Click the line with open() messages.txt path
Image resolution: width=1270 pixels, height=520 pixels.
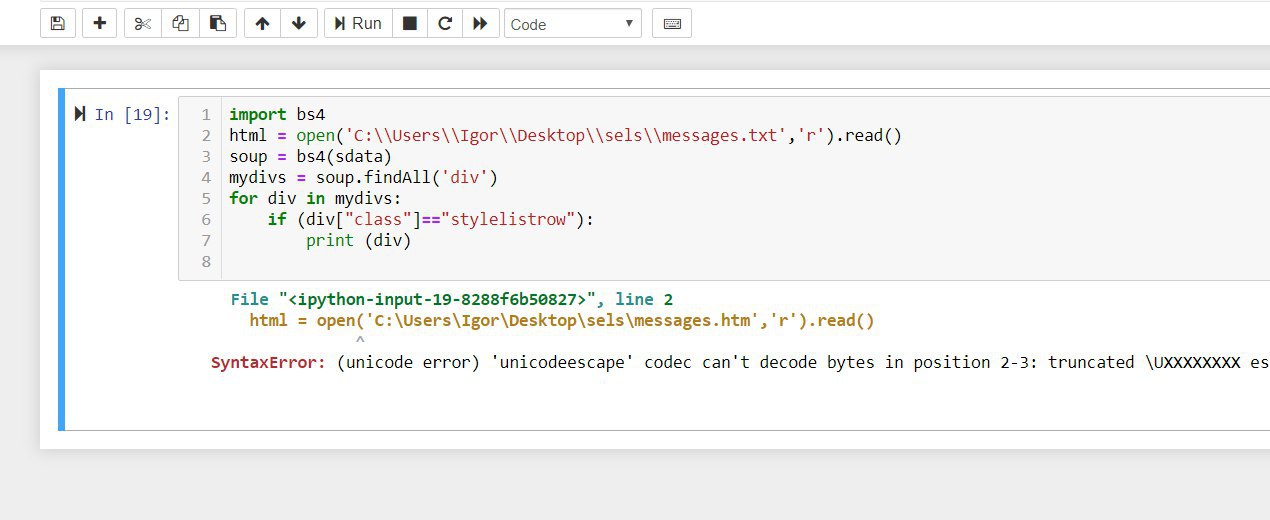[x=565, y=136]
